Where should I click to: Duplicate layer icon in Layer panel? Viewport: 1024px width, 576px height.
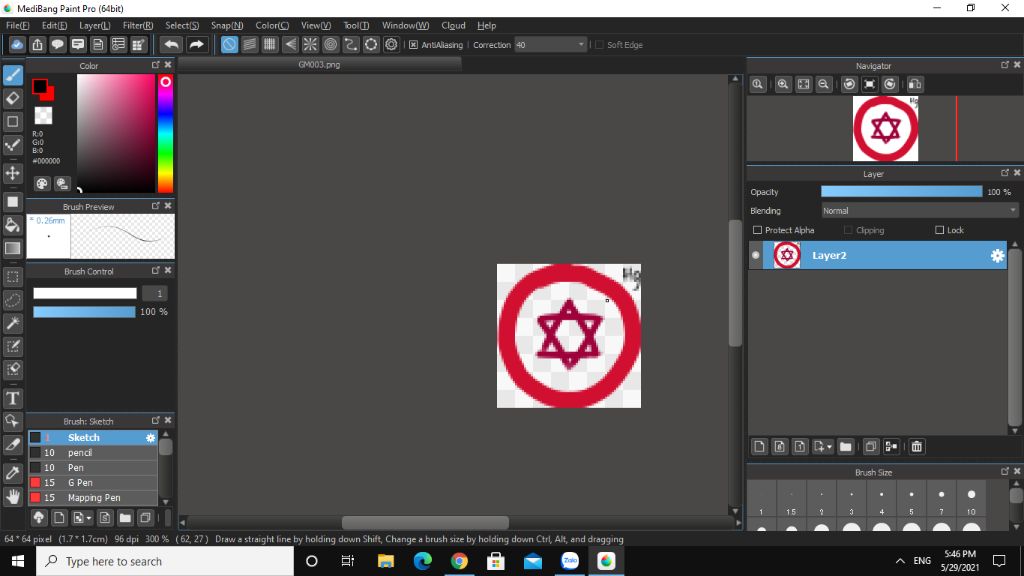(x=871, y=447)
